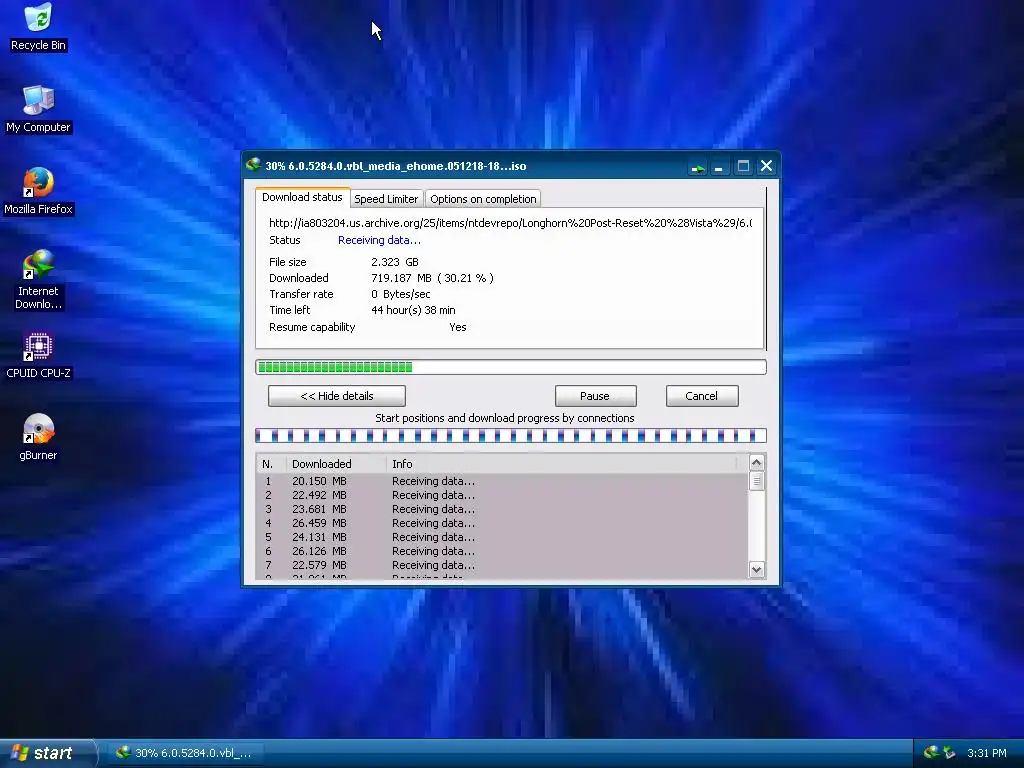Image resolution: width=1024 pixels, height=768 pixels.
Task: Close the download progress window
Action: 767,167
